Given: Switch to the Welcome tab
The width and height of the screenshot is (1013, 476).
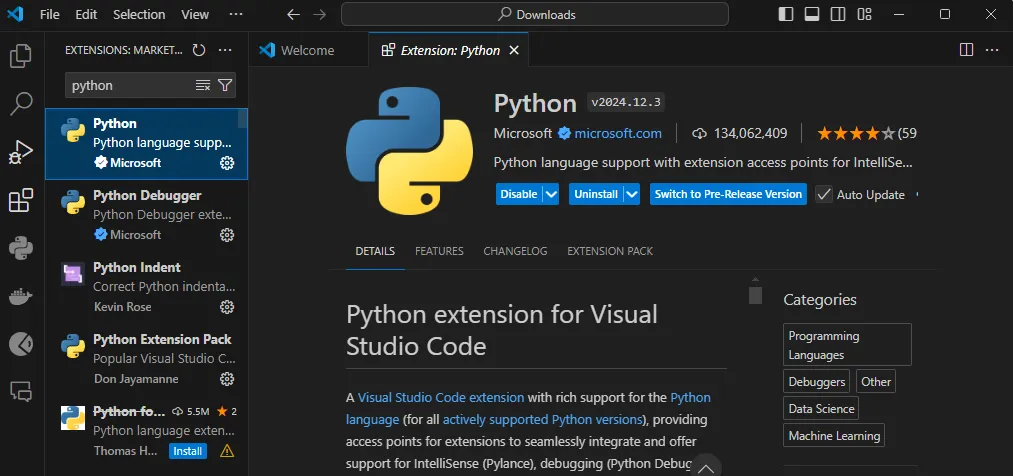Looking at the screenshot, I should (308, 50).
